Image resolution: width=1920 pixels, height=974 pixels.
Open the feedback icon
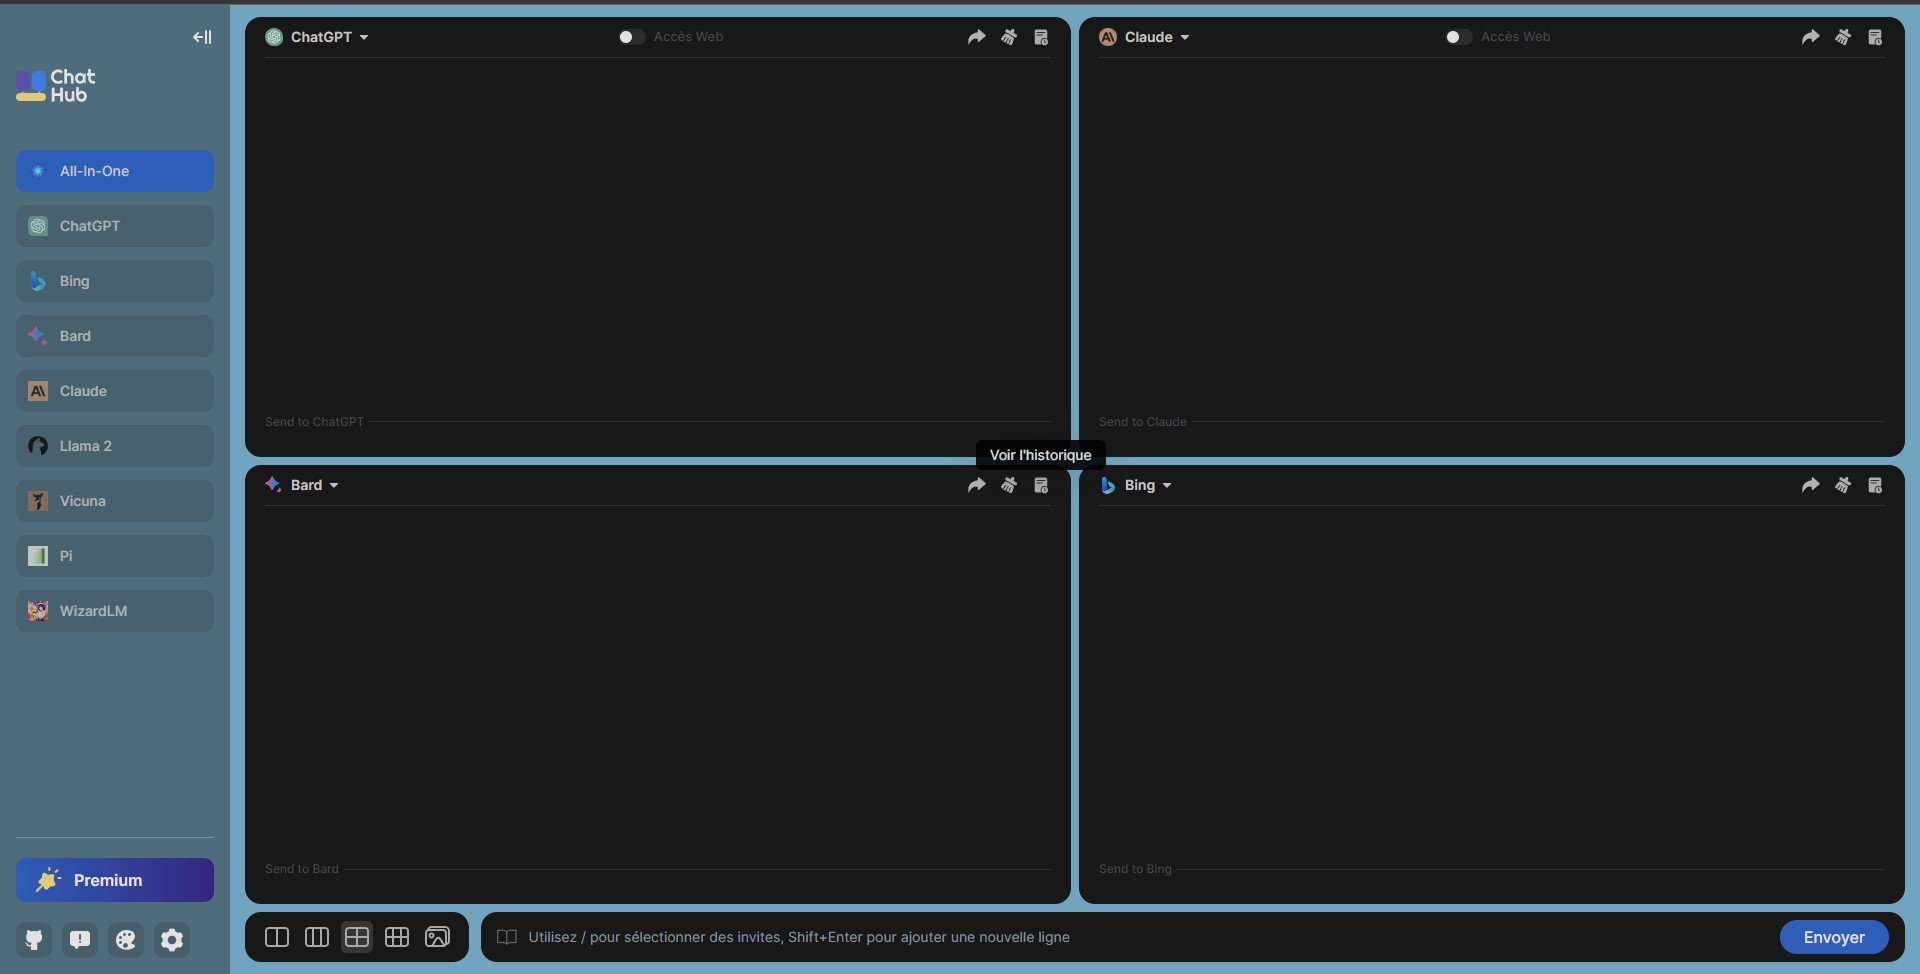click(x=80, y=940)
